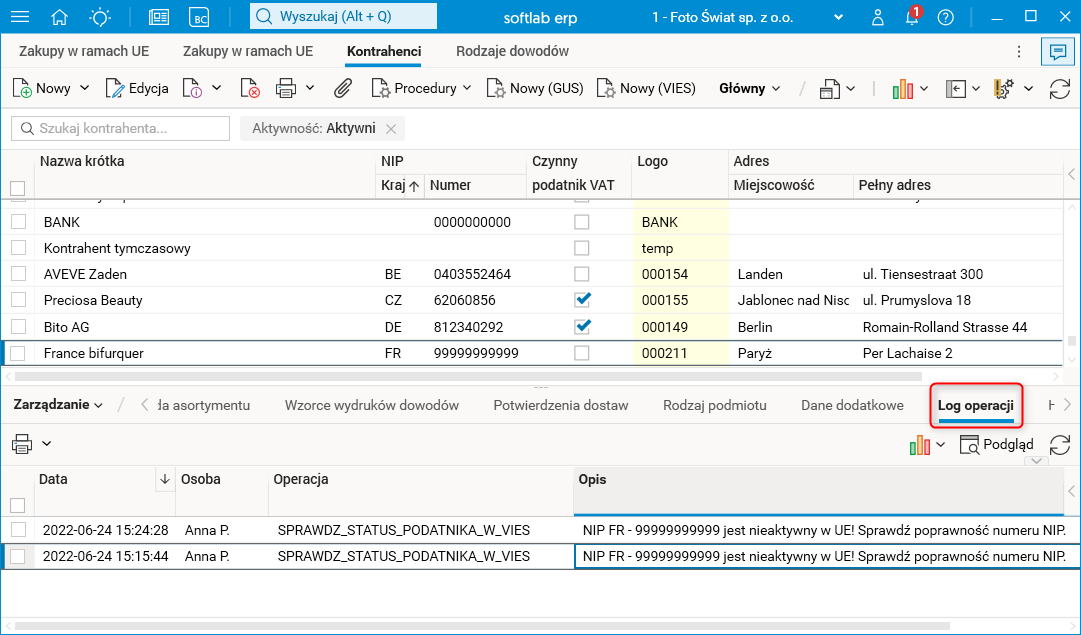This screenshot has width=1081, height=635.
Task: Open the notifications bell icon
Action: (x=911, y=17)
